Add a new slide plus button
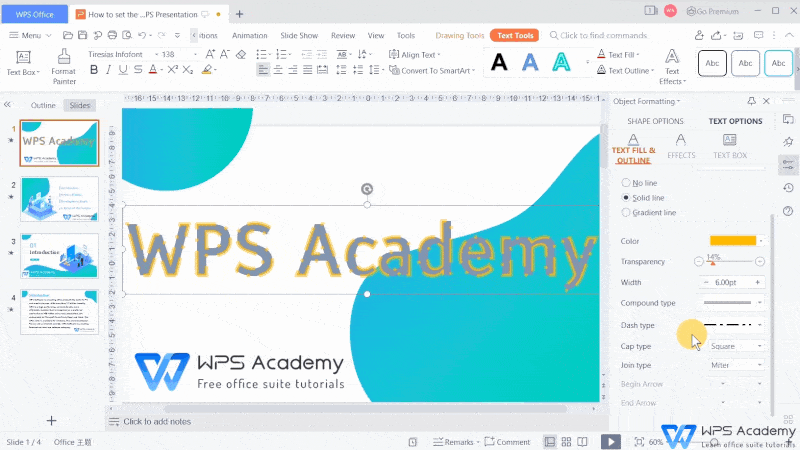 pyautogui.click(x=52, y=420)
